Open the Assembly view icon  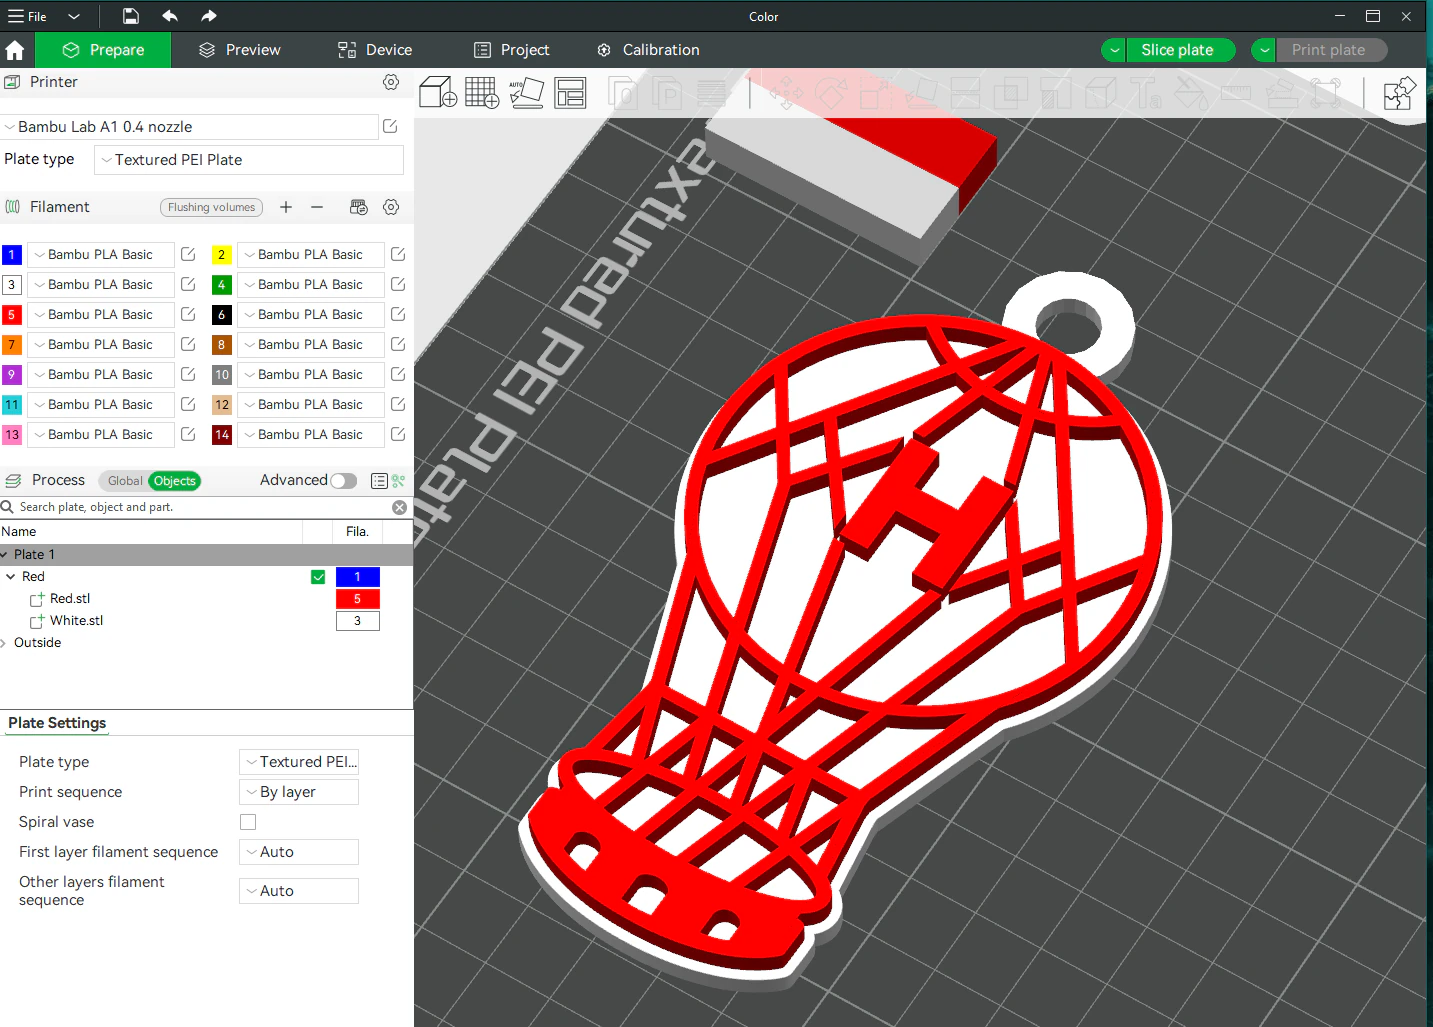(x=1399, y=94)
